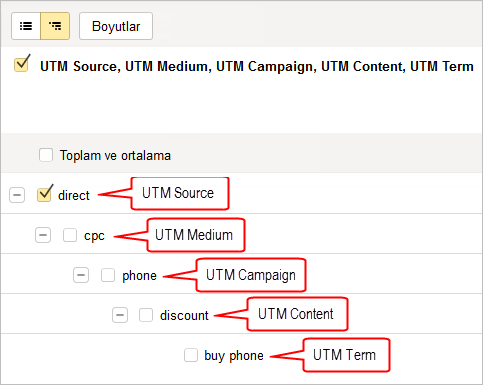Uncheck the direct row checkbox

[44, 195]
